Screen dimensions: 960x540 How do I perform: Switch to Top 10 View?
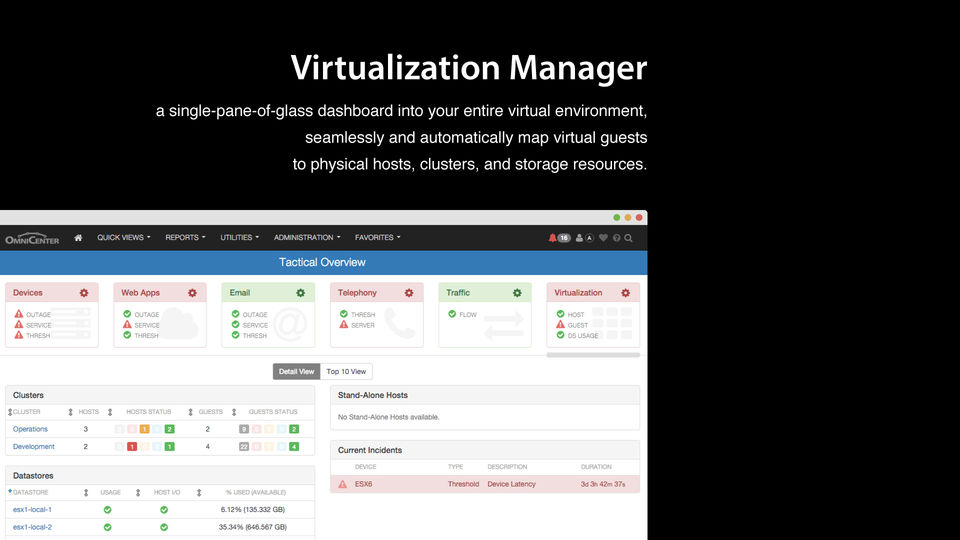[x=346, y=371]
